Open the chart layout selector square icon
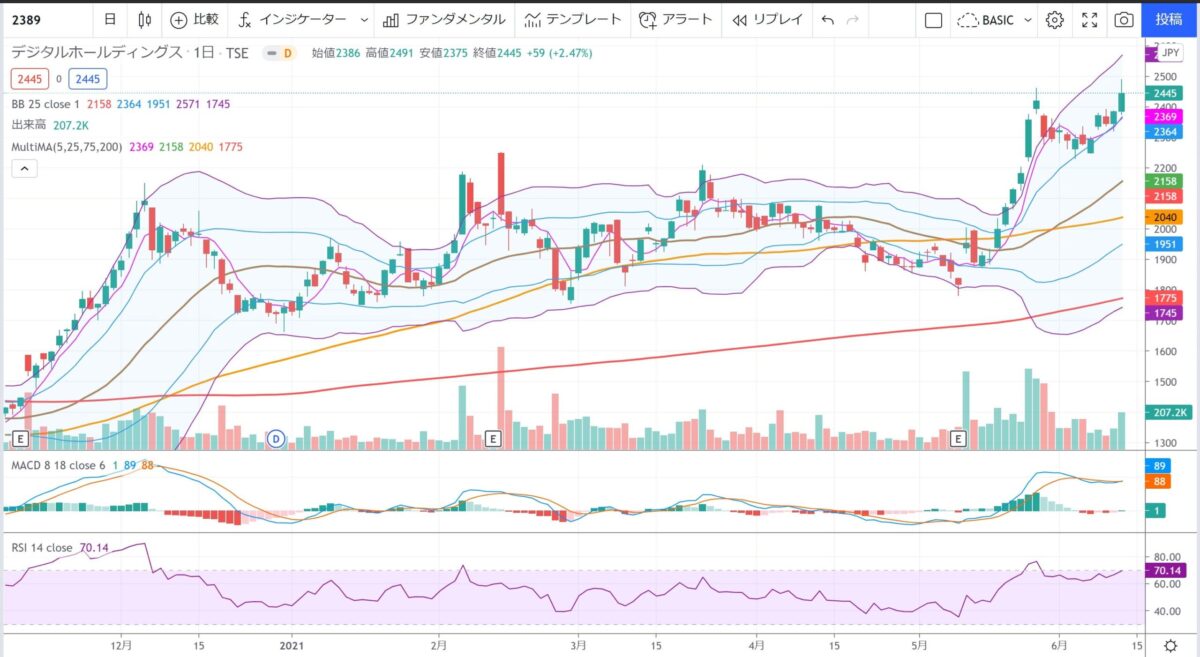The height and width of the screenshot is (657, 1200). click(933, 19)
